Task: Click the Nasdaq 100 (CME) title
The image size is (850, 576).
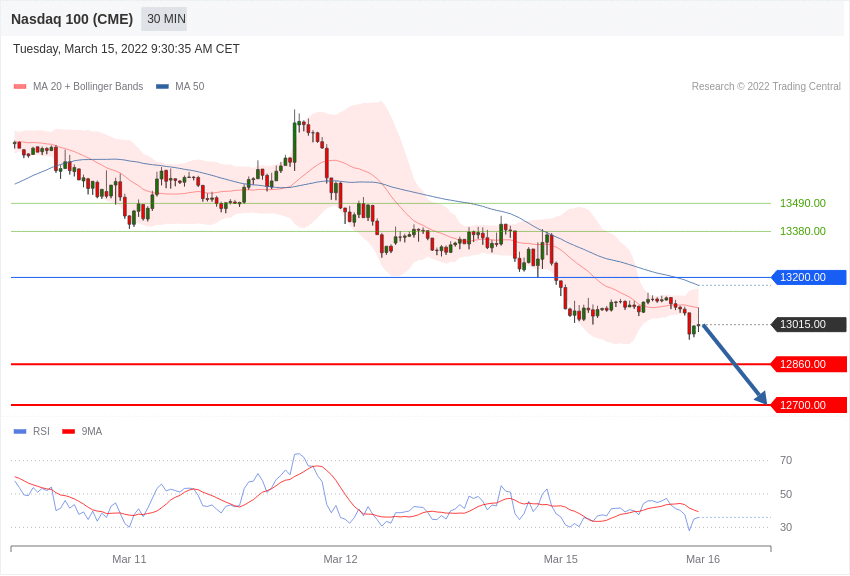Action: tap(72, 19)
